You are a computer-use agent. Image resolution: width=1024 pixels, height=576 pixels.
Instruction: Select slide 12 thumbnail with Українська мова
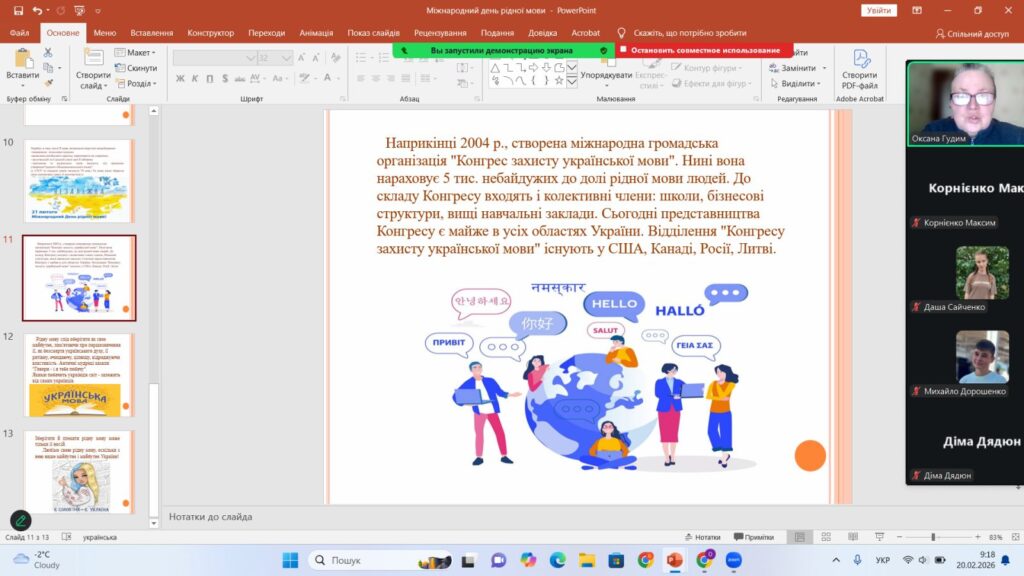click(79, 375)
